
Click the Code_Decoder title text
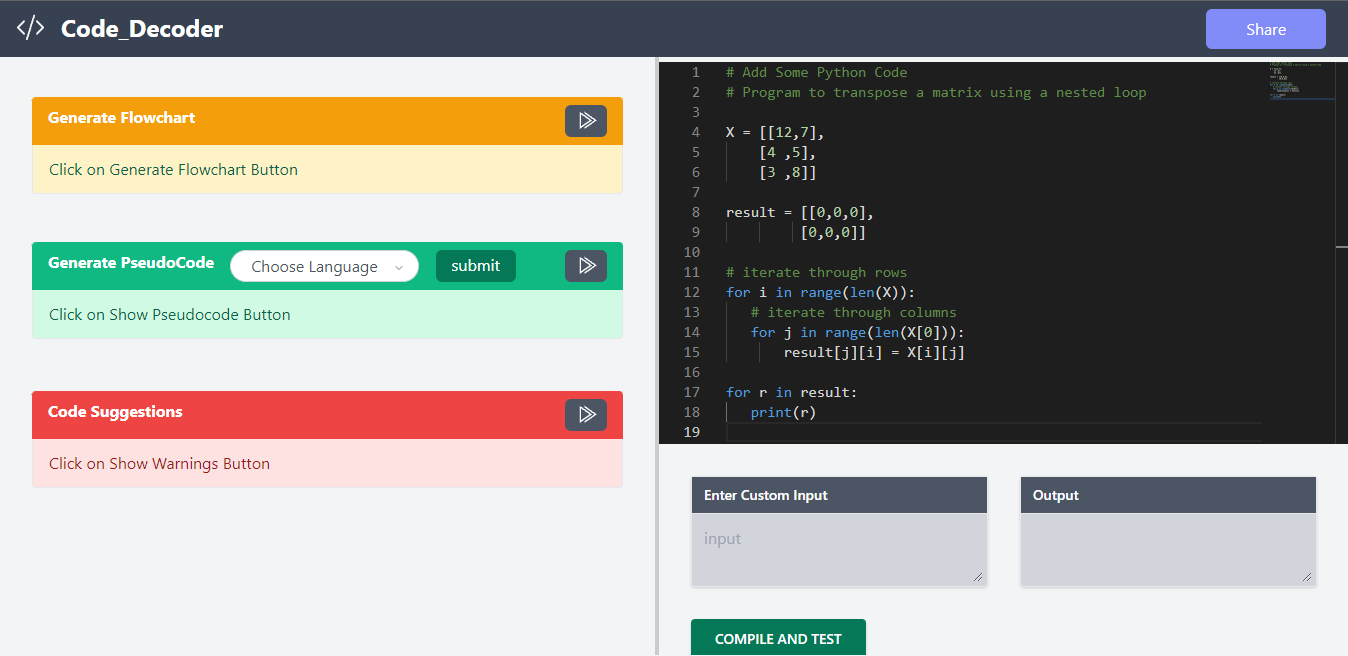[142, 29]
